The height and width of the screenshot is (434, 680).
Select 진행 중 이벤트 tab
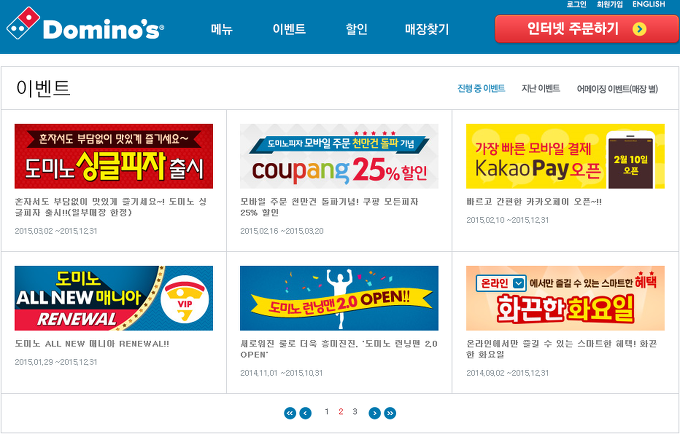(x=481, y=88)
